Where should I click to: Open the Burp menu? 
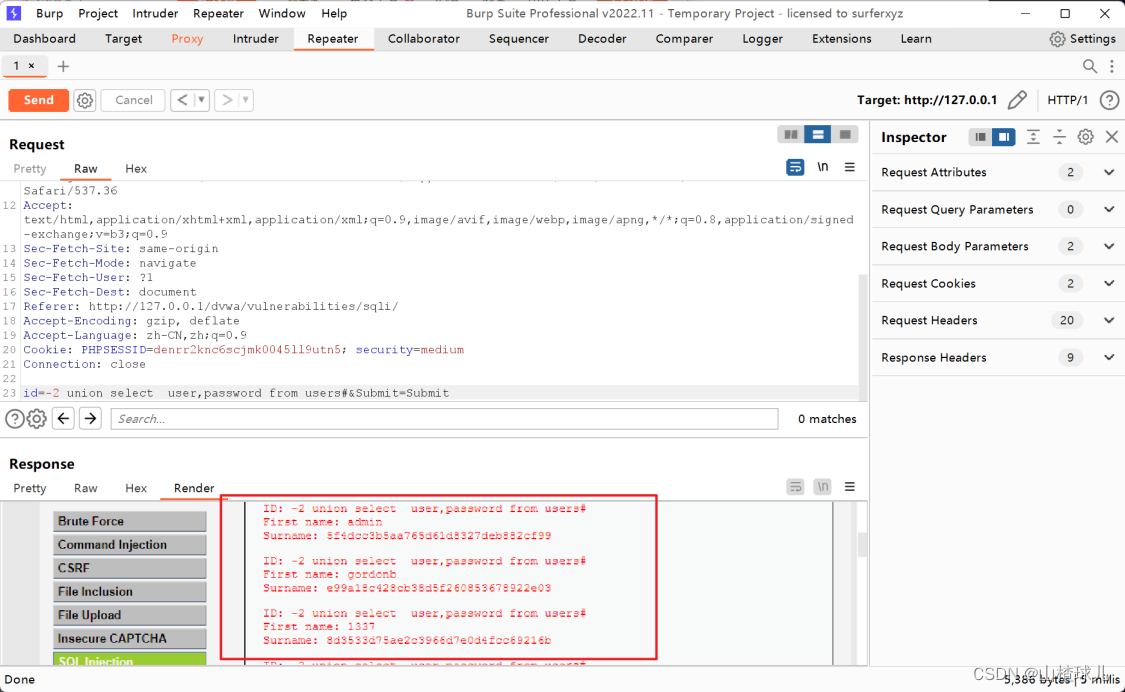(50, 14)
